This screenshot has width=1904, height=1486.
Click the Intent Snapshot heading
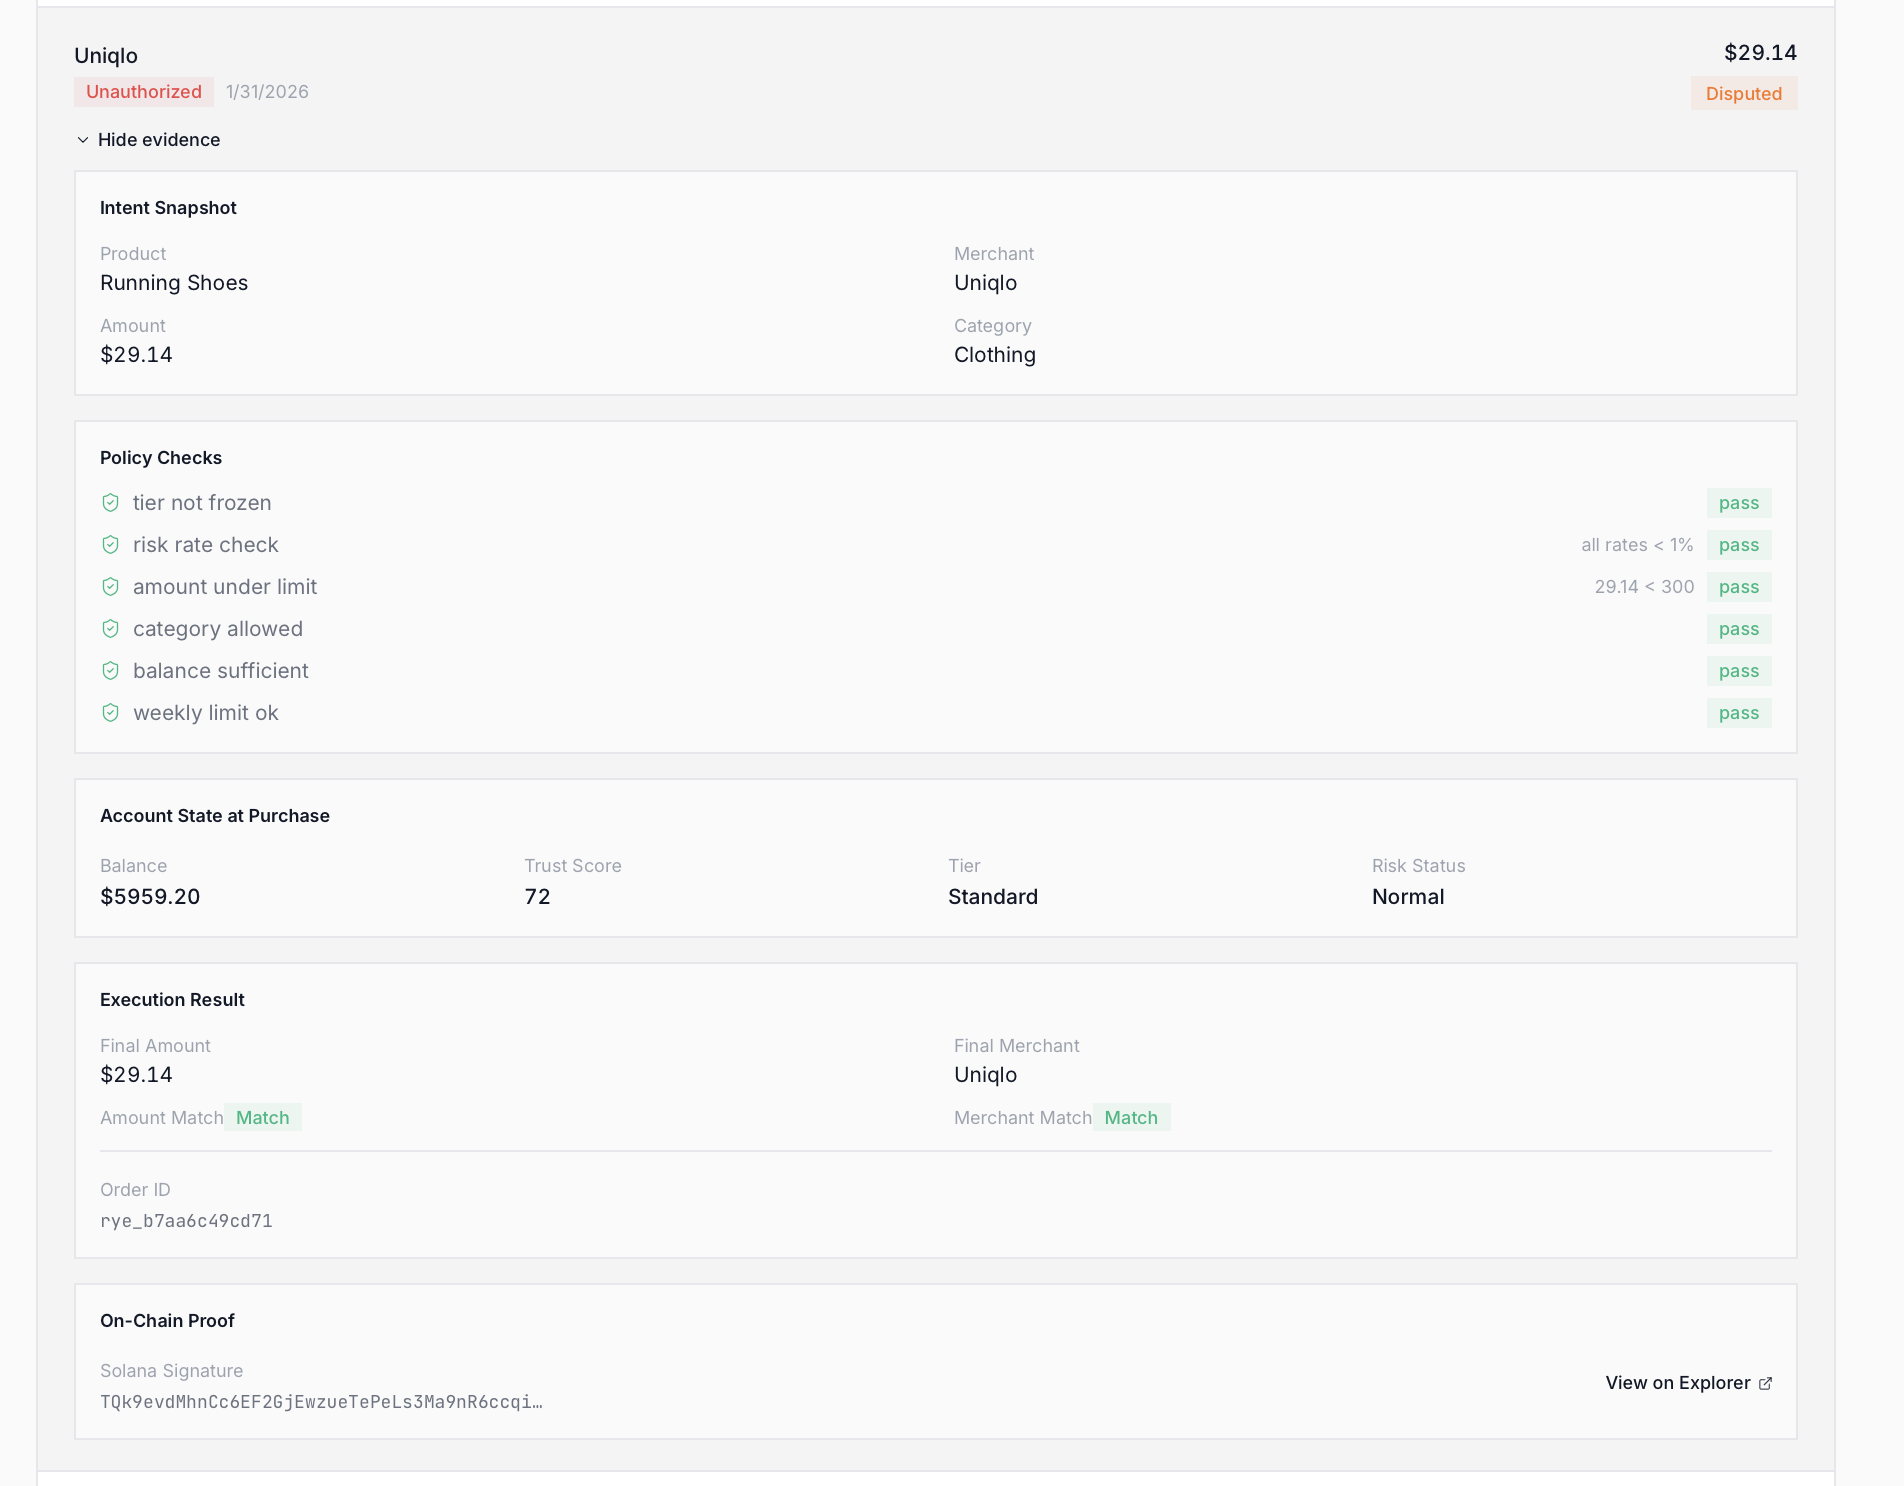(168, 208)
